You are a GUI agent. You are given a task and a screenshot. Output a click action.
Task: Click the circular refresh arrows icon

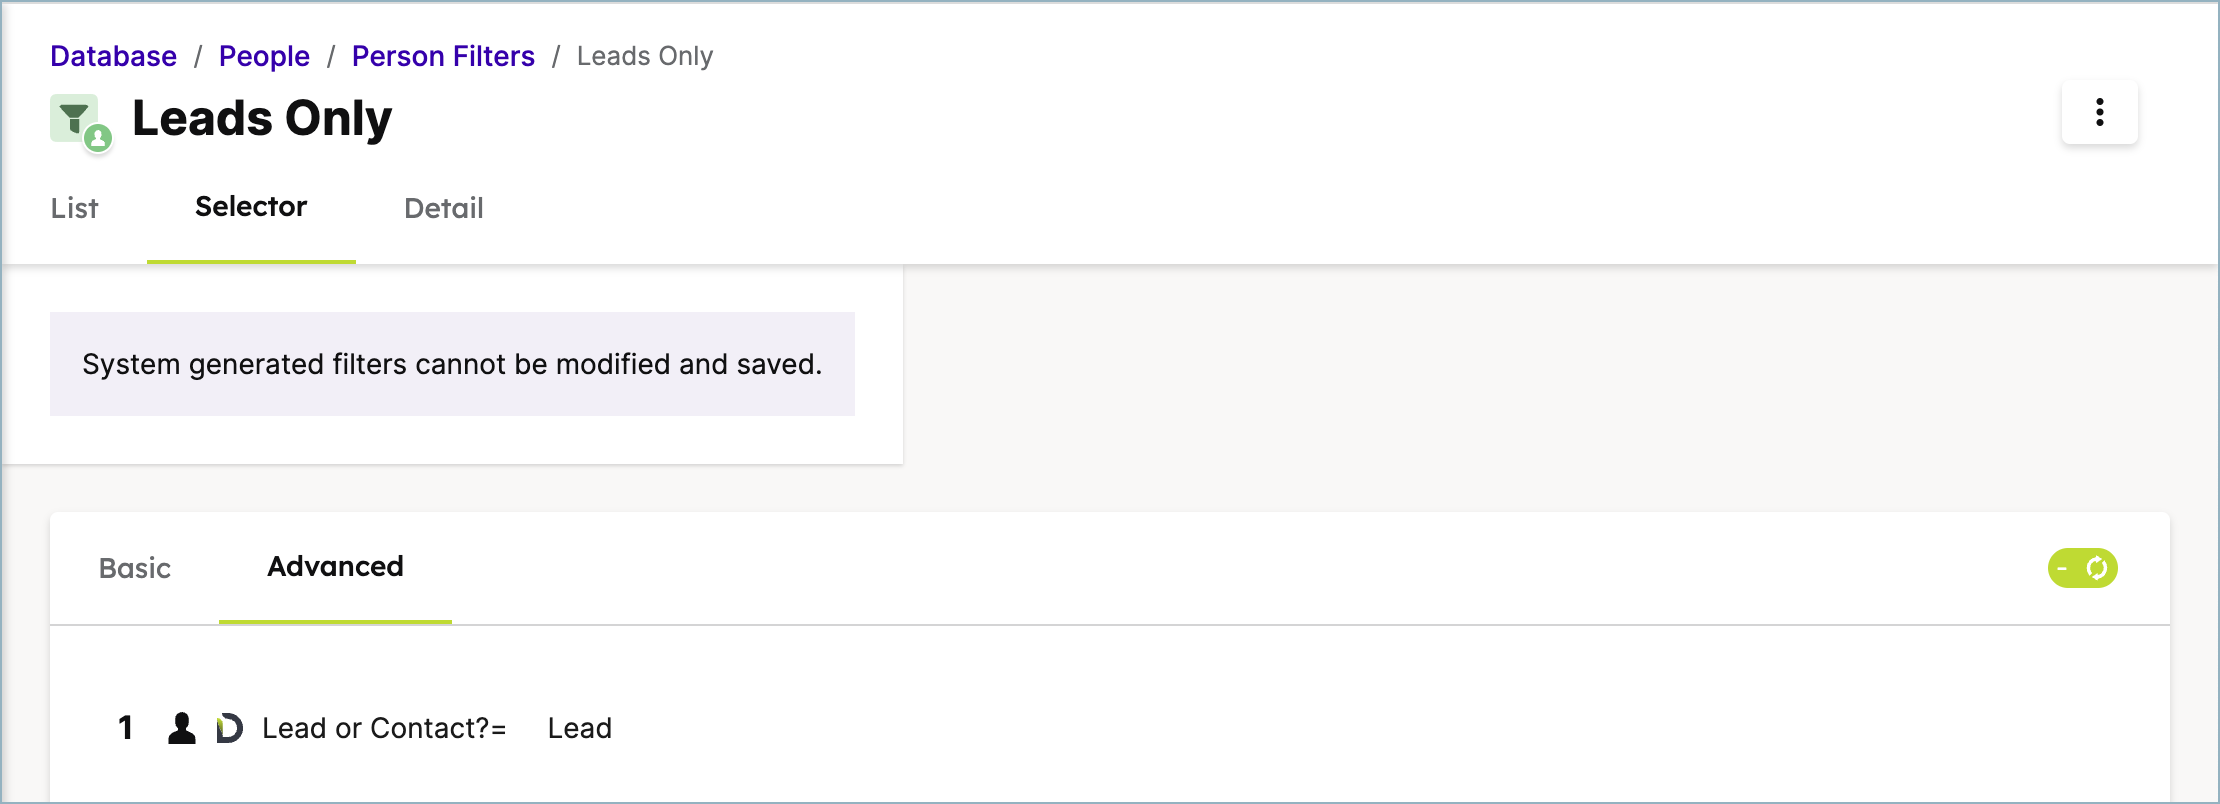(x=2097, y=568)
